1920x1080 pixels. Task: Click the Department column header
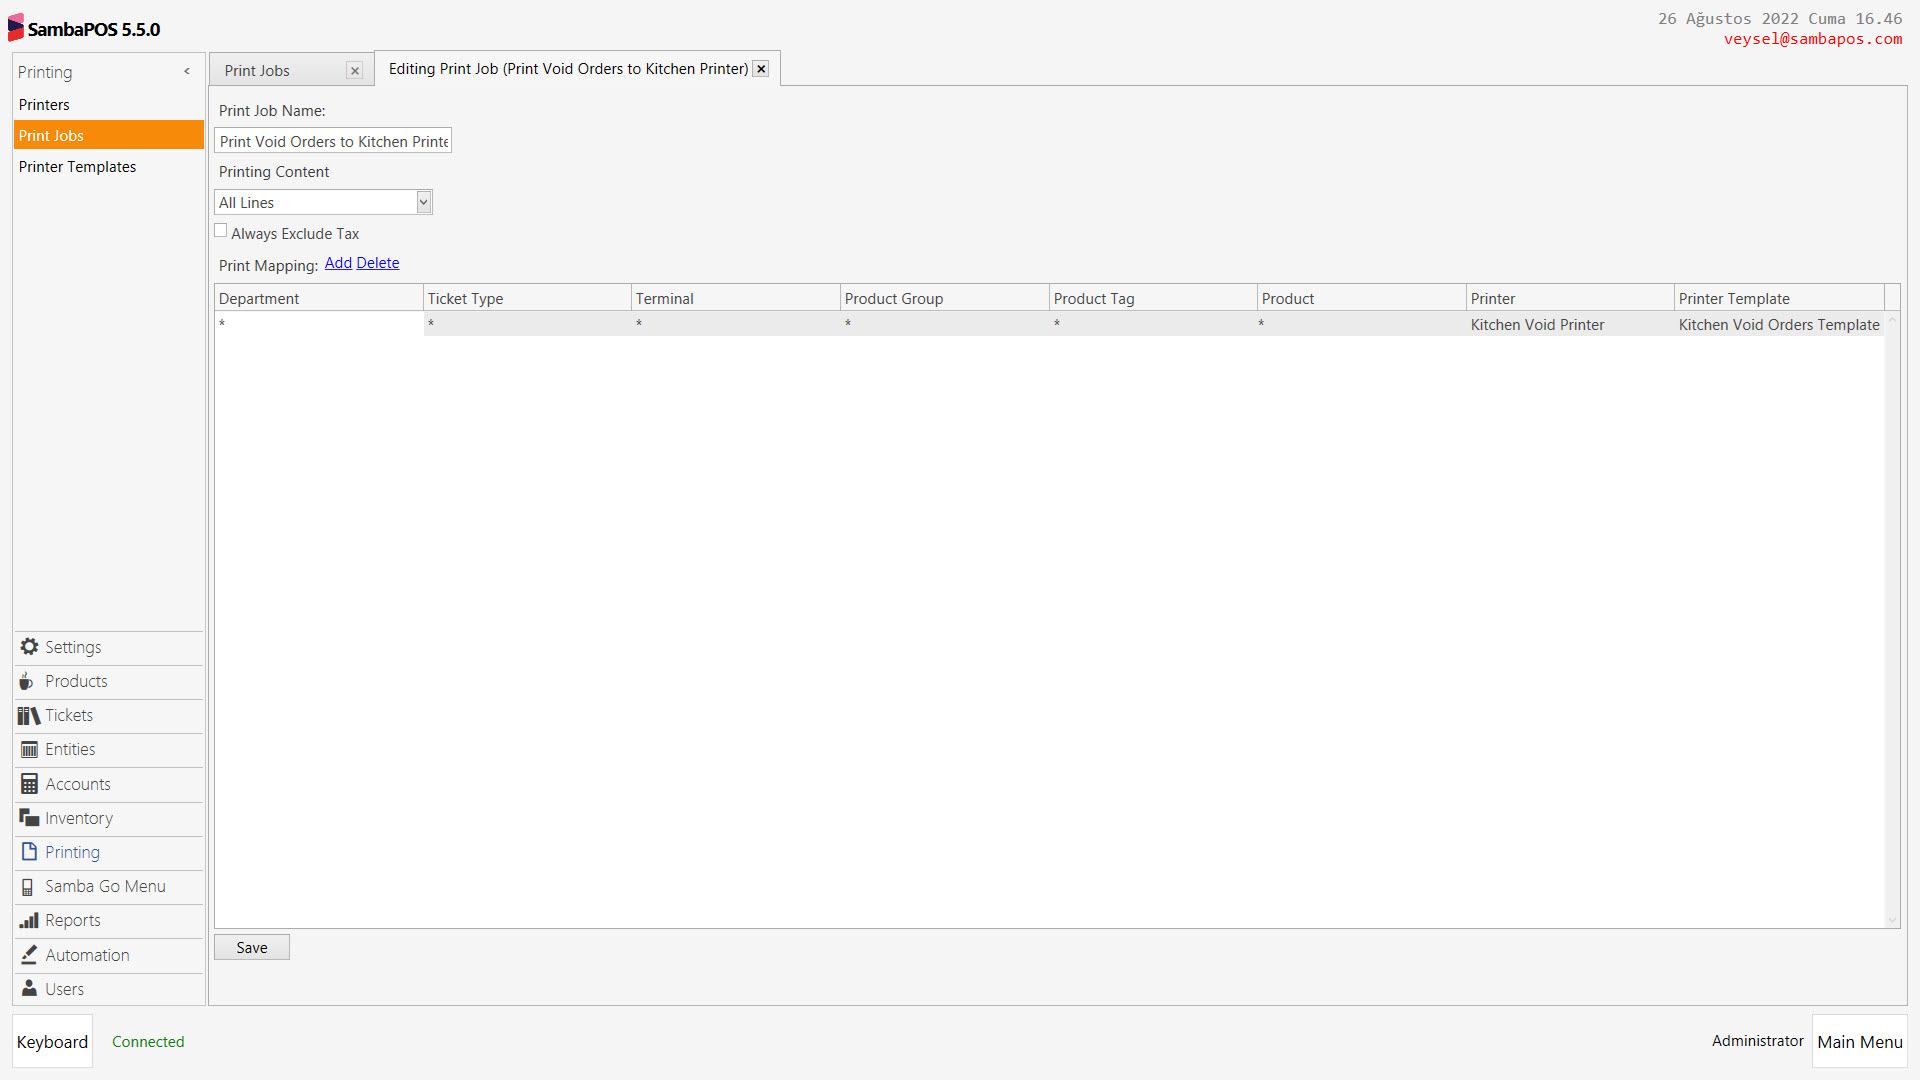(318, 298)
